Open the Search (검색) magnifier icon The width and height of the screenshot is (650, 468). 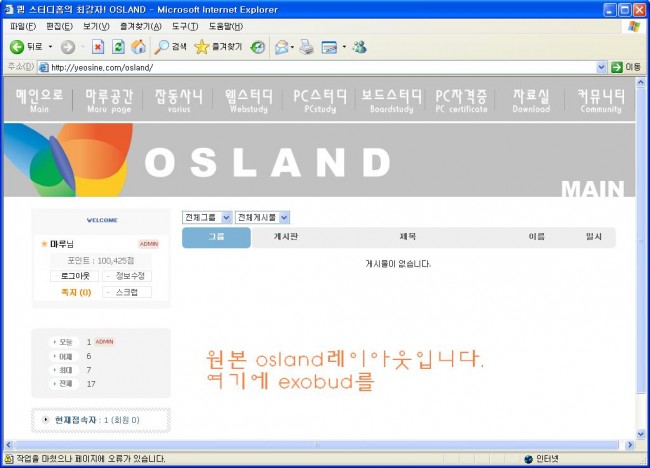[x=161, y=47]
